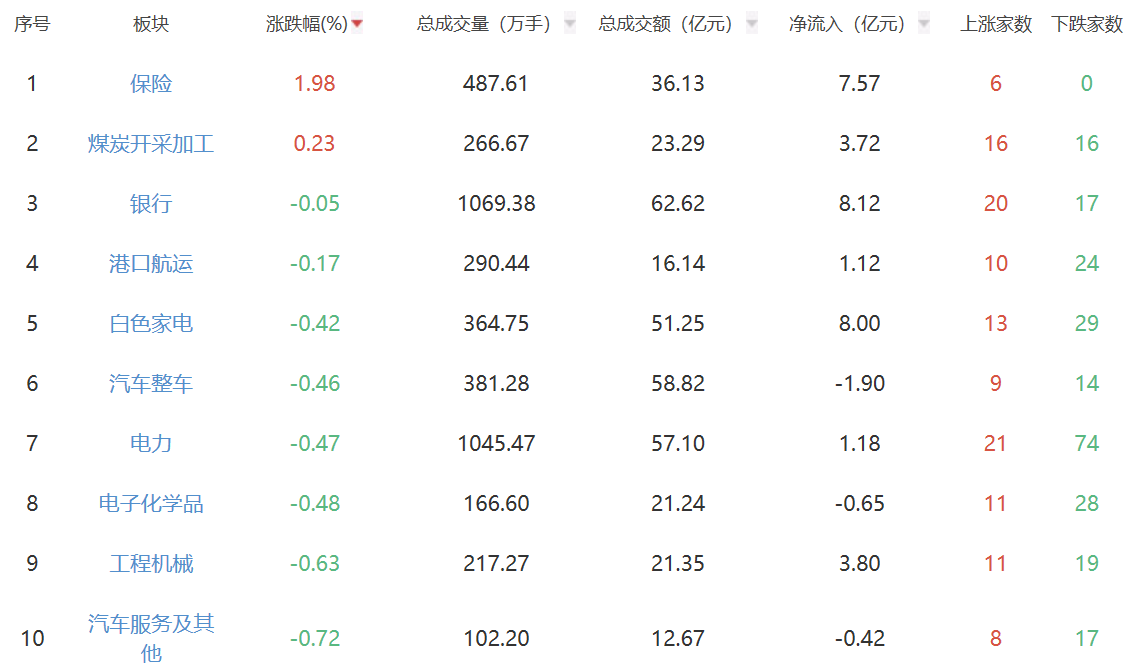The image size is (1135, 665).
Task: Click the 工程机械 sector link
Action: (151, 564)
